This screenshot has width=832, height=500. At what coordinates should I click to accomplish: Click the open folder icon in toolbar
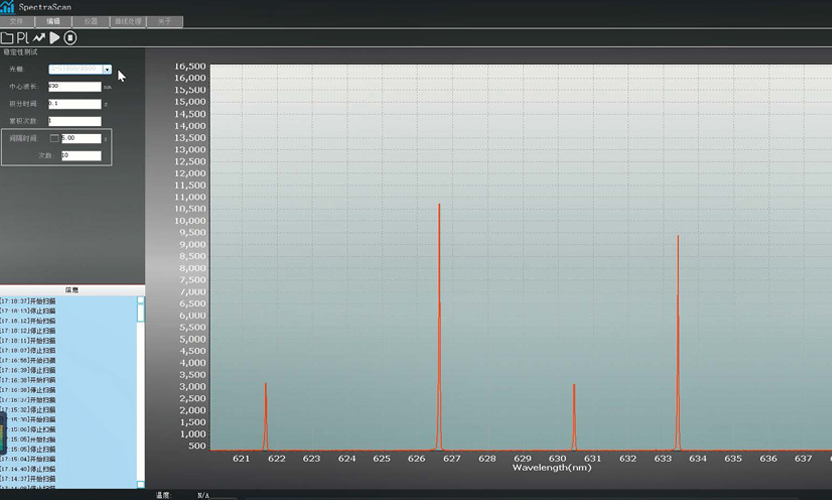(7, 38)
